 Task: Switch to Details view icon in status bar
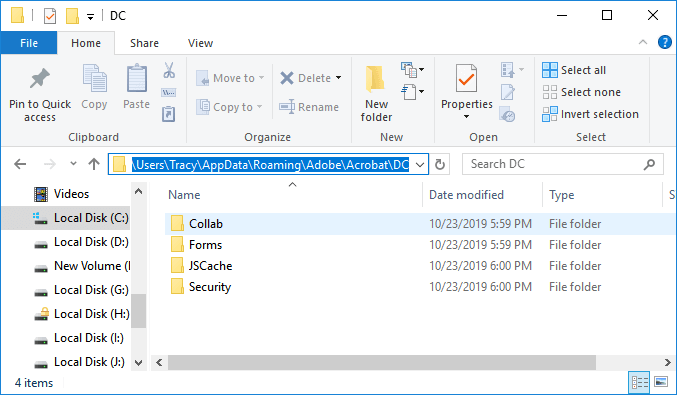point(639,382)
